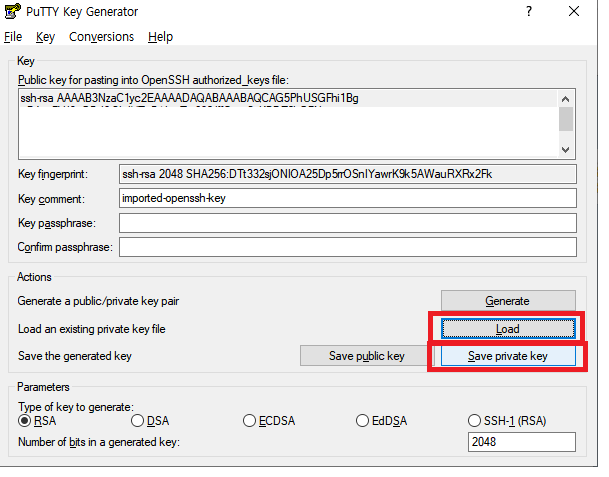The height and width of the screenshot is (477, 609).
Task: Click the Key comment field
Action: (348, 198)
